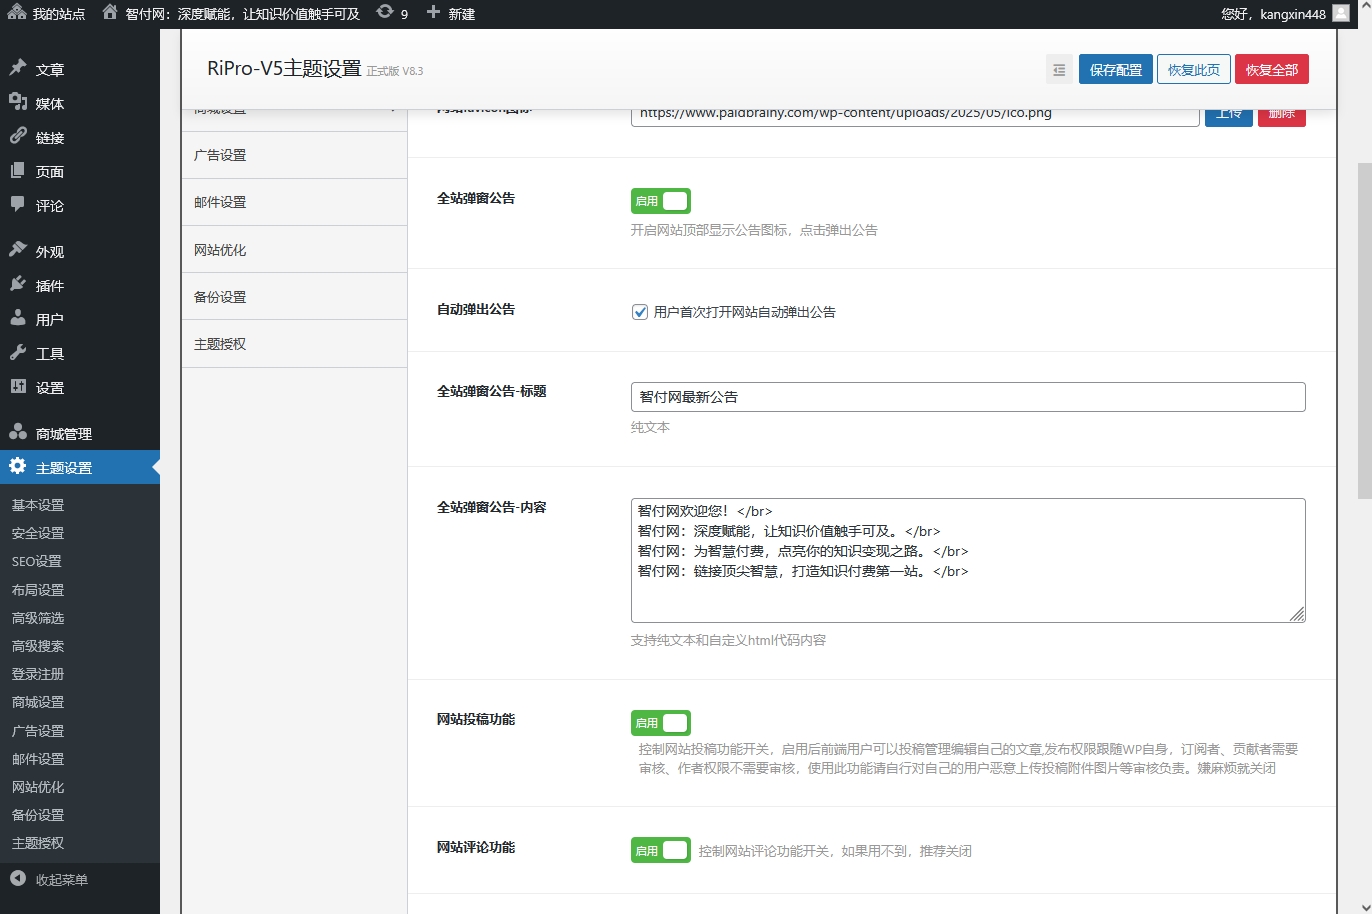Screen dimensions: 1372x914
Task: Click the page vertical scrollbar thumb
Action: [1364, 330]
